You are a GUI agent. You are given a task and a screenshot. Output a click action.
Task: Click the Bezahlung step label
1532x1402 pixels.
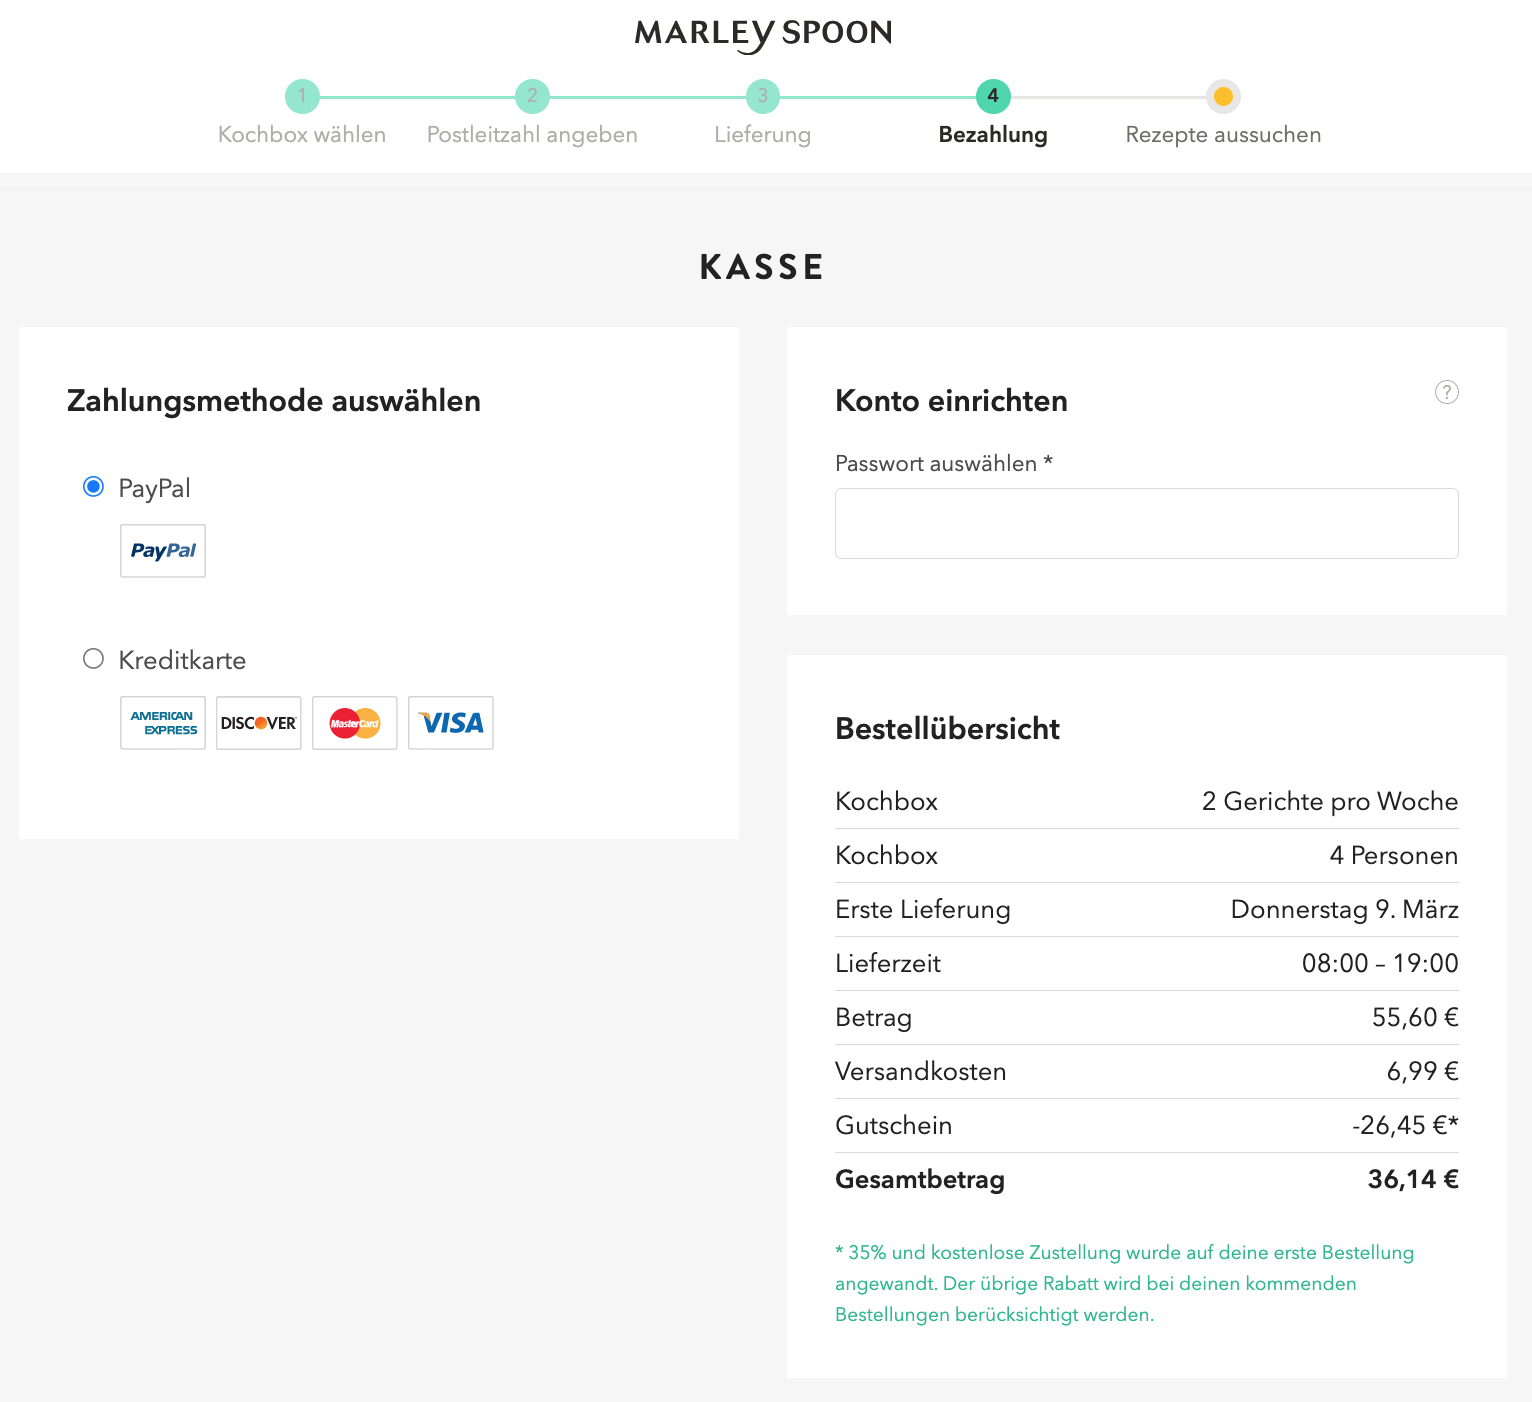tap(993, 134)
